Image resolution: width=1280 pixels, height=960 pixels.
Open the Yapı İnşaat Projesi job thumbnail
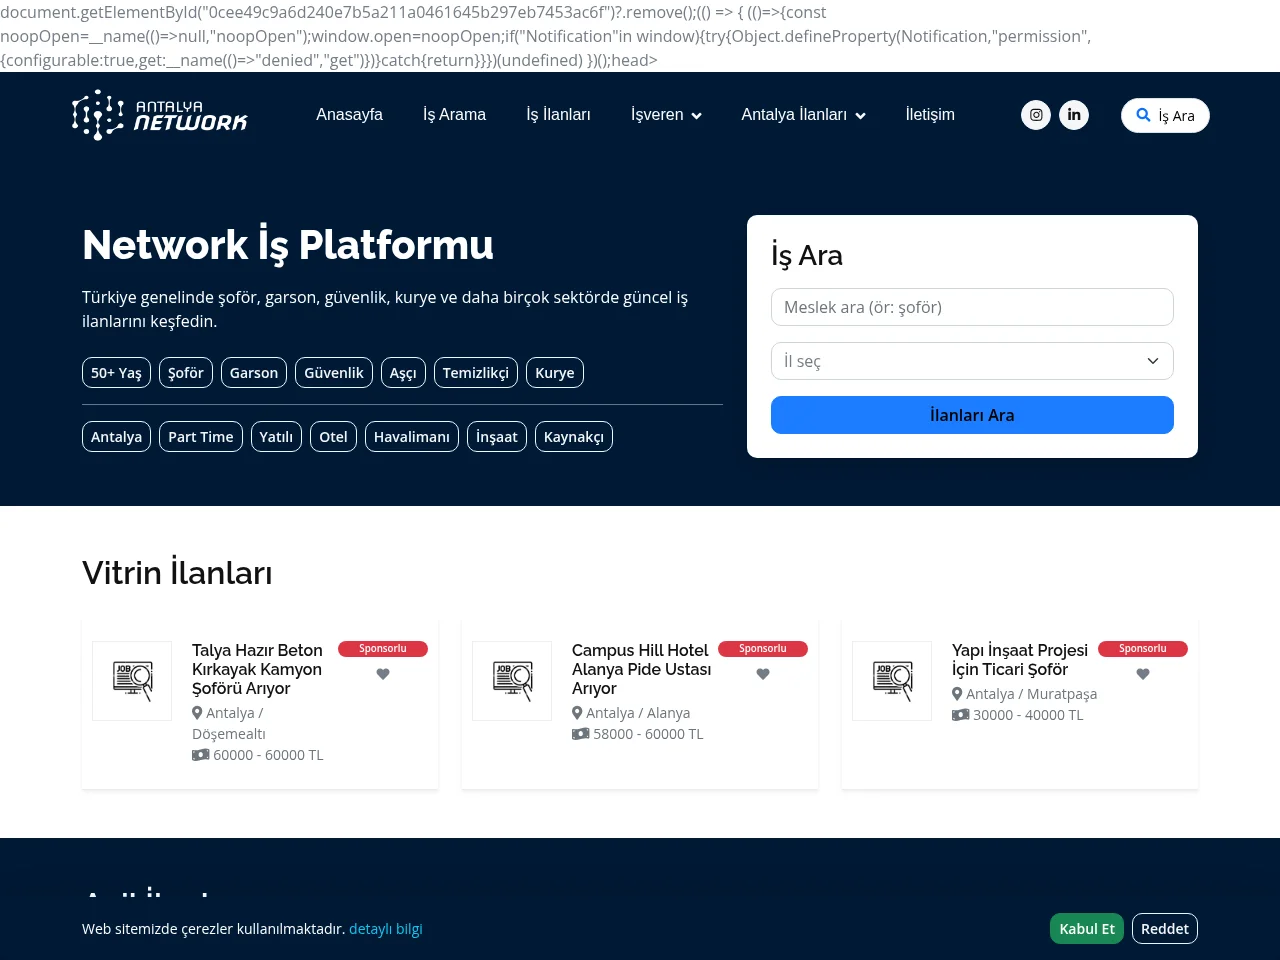click(892, 681)
